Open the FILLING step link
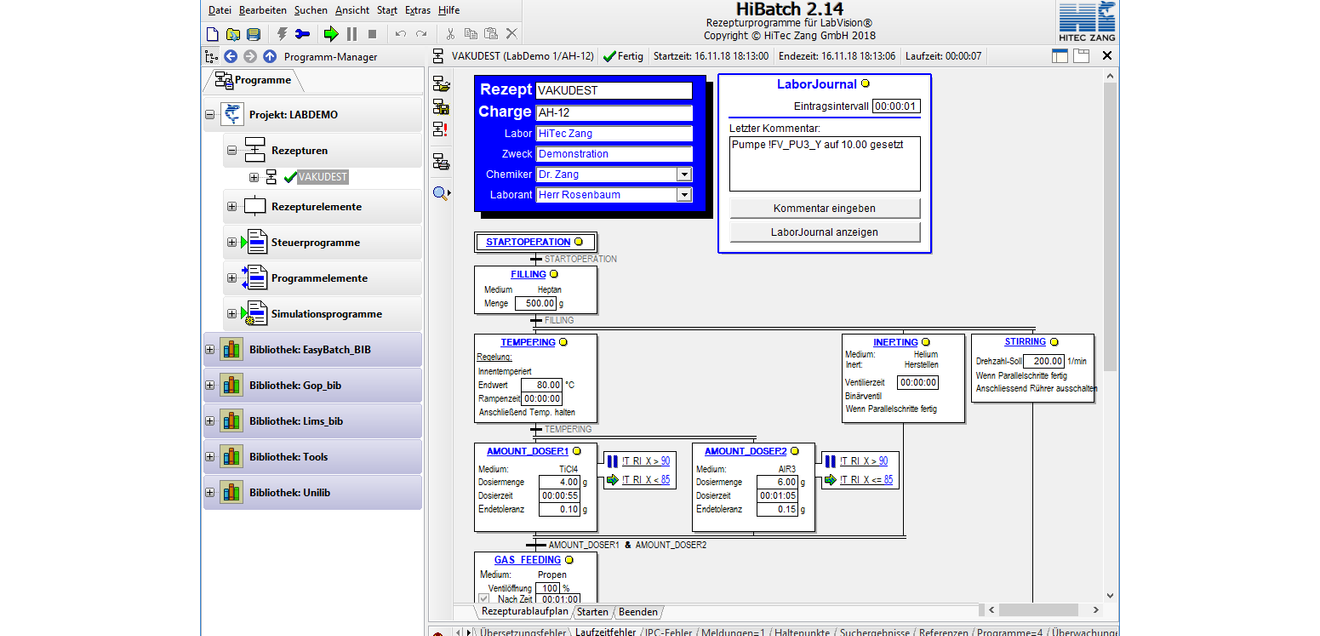Viewport: 1320px width, 636px height. [528, 274]
